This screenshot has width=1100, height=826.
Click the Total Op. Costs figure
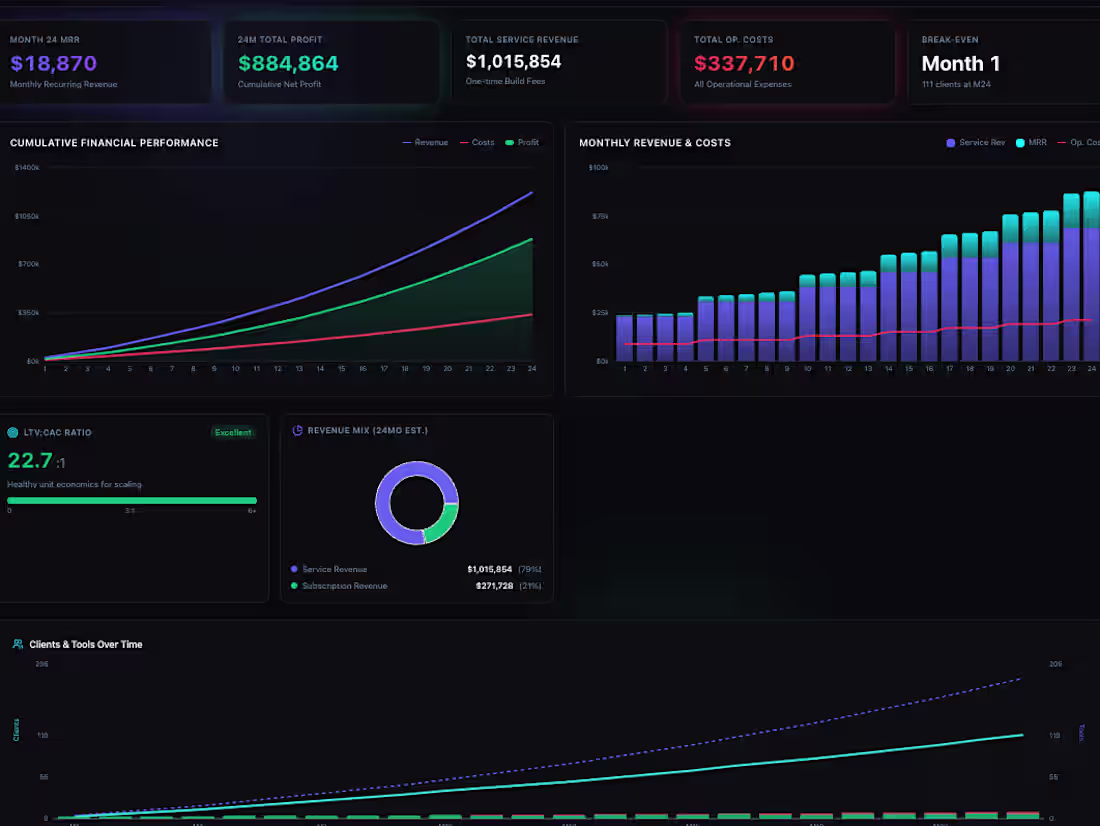coord(744,61)
